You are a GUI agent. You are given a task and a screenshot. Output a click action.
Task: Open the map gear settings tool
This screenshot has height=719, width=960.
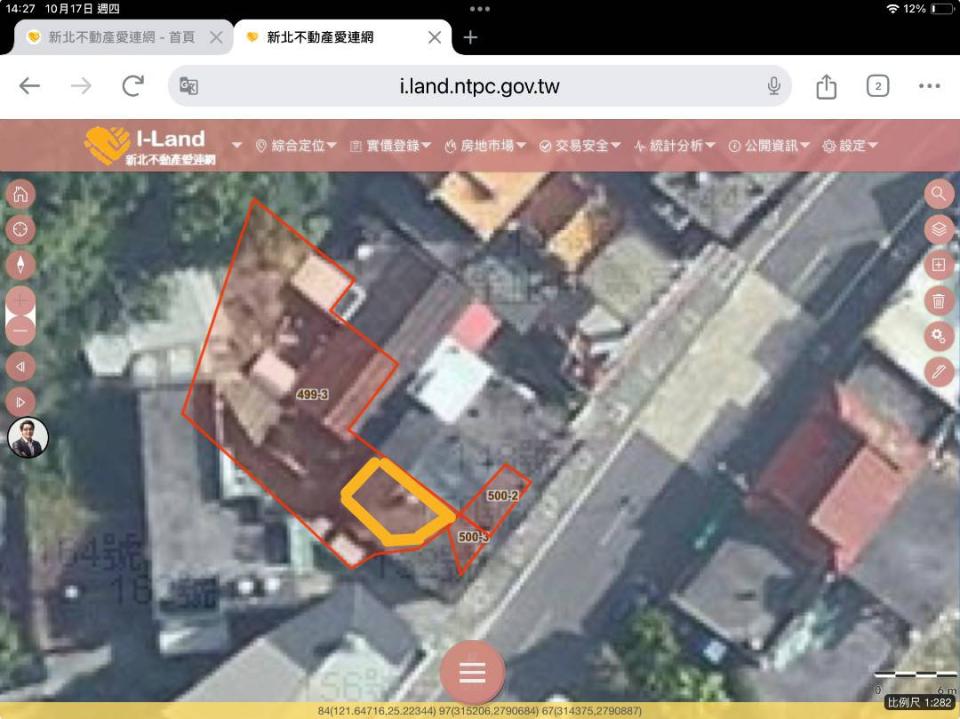(x=938, y=336)
